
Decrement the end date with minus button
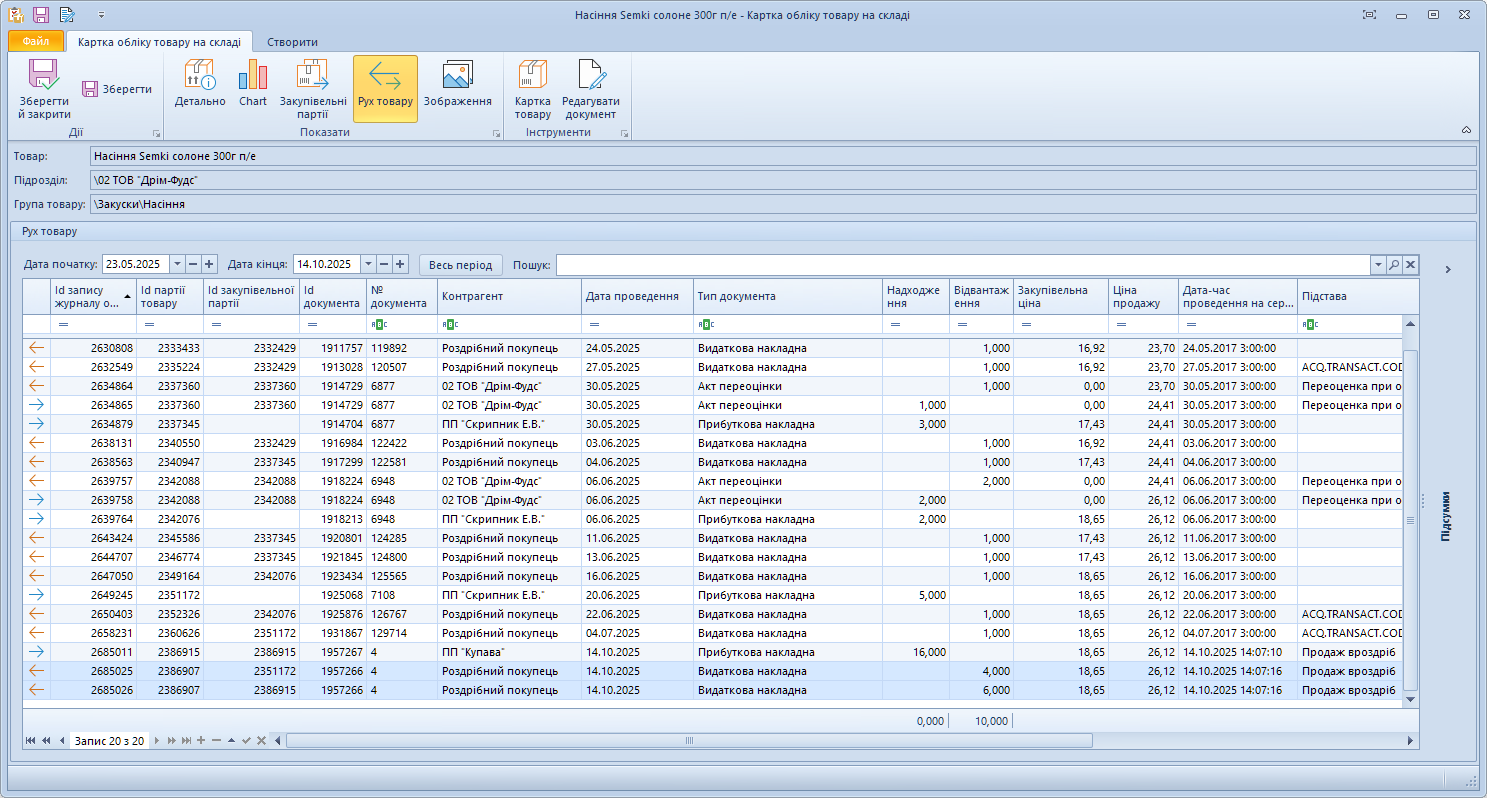384,264
